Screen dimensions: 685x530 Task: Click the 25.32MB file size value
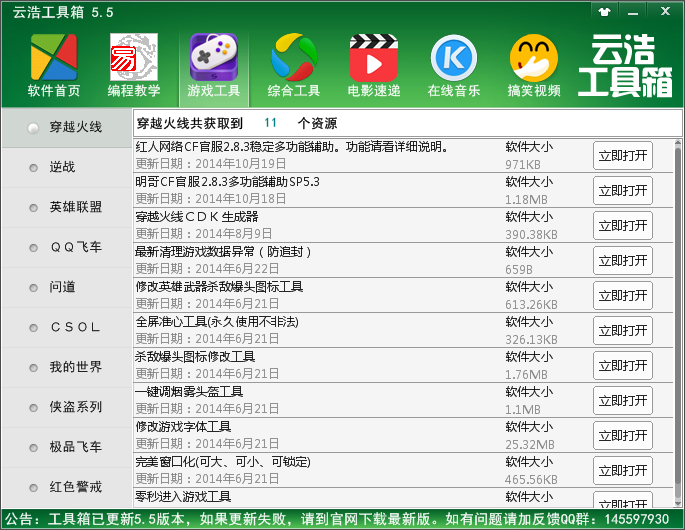click(x=529, y=444)
